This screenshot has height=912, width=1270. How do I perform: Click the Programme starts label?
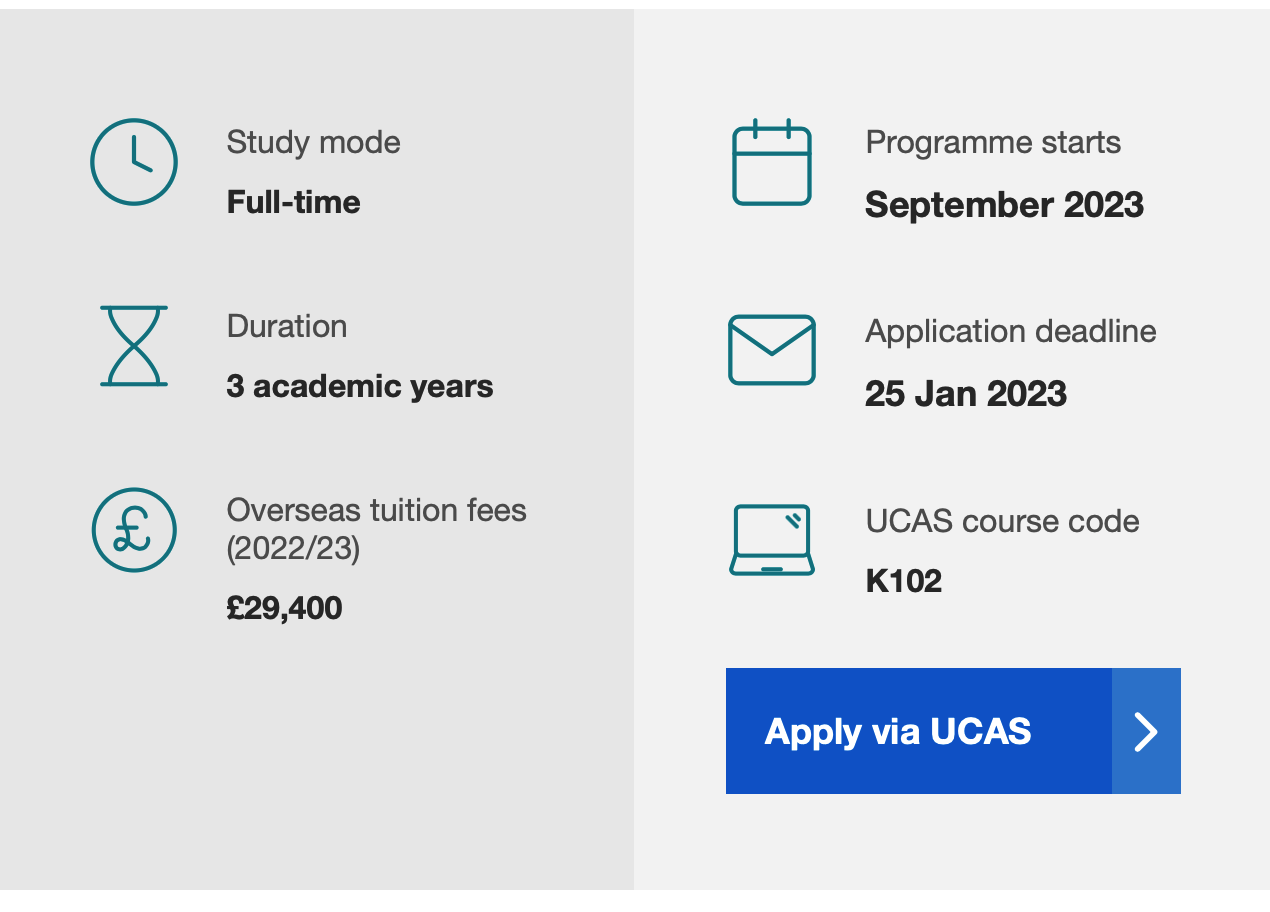click(993, 142)
